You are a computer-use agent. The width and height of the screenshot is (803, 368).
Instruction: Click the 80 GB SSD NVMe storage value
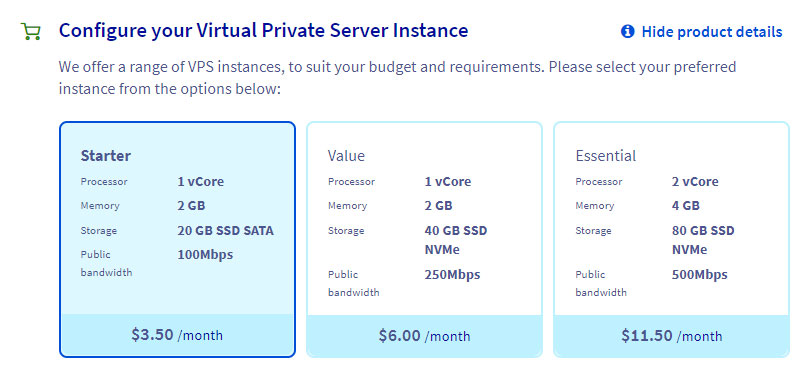[703, 240]
